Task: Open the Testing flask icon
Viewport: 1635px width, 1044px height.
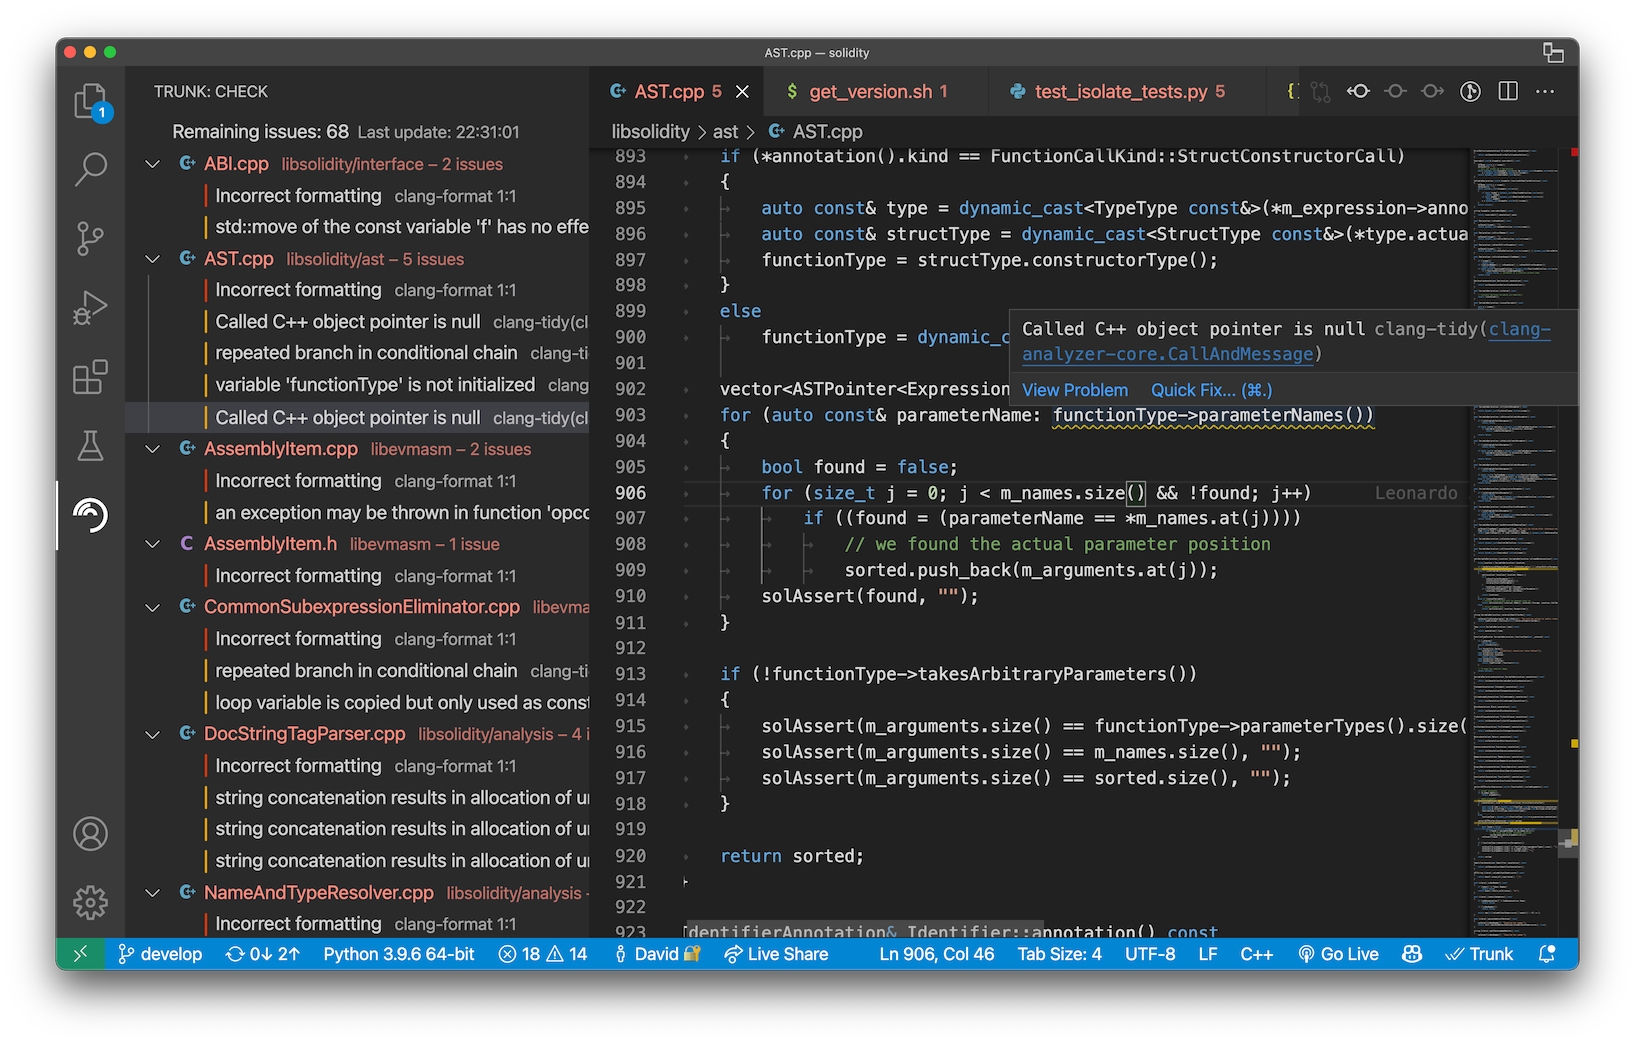Action: tap(90, 446)
